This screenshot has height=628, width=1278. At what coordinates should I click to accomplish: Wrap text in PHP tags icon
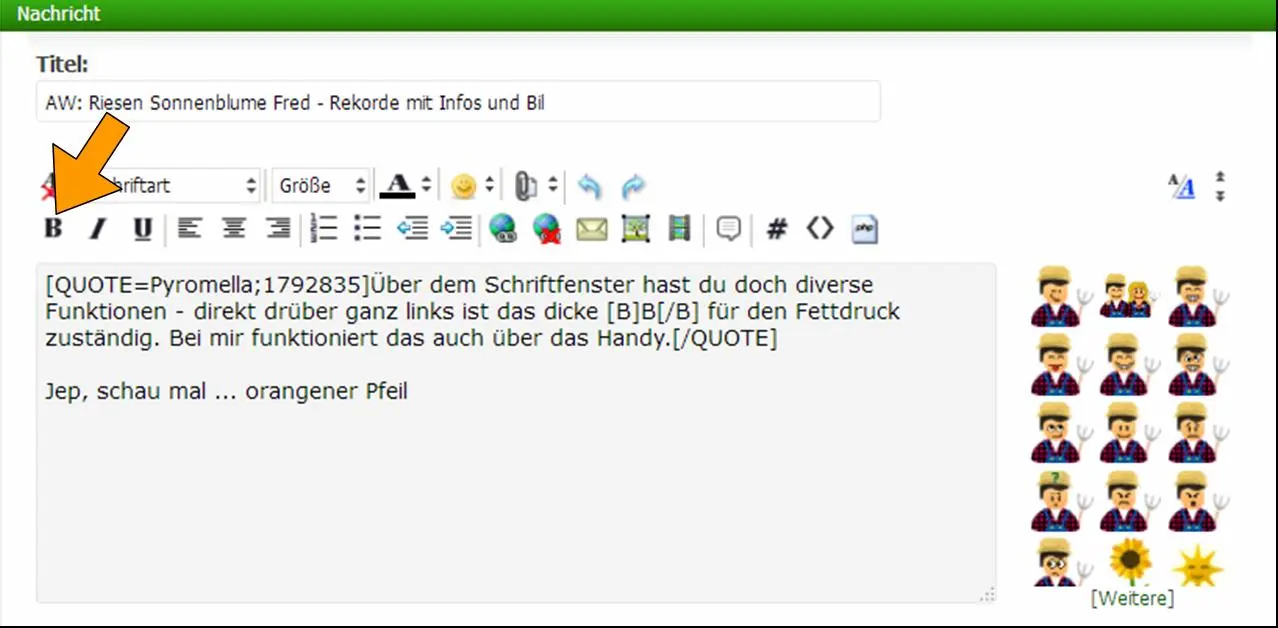(864, 229)
